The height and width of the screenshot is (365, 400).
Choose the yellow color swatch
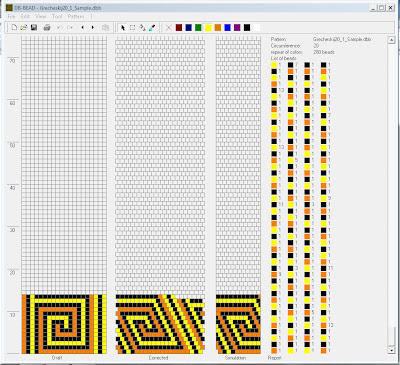click(x=208, y=28)
